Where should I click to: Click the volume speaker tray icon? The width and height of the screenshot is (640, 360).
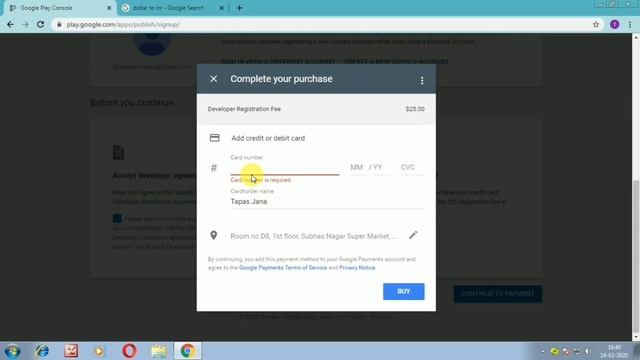click(587, 351)
